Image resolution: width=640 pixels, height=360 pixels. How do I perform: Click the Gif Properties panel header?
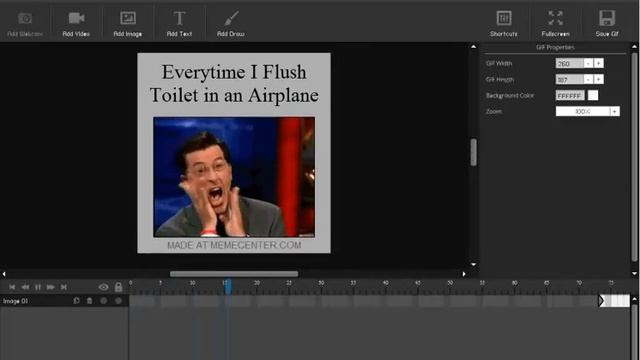point(555,47)
